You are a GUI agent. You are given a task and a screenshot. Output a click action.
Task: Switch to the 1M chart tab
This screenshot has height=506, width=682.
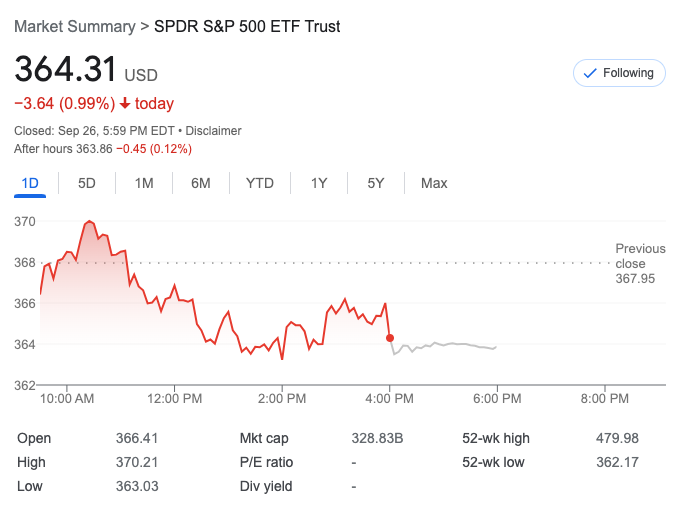[x=144, y=183]
